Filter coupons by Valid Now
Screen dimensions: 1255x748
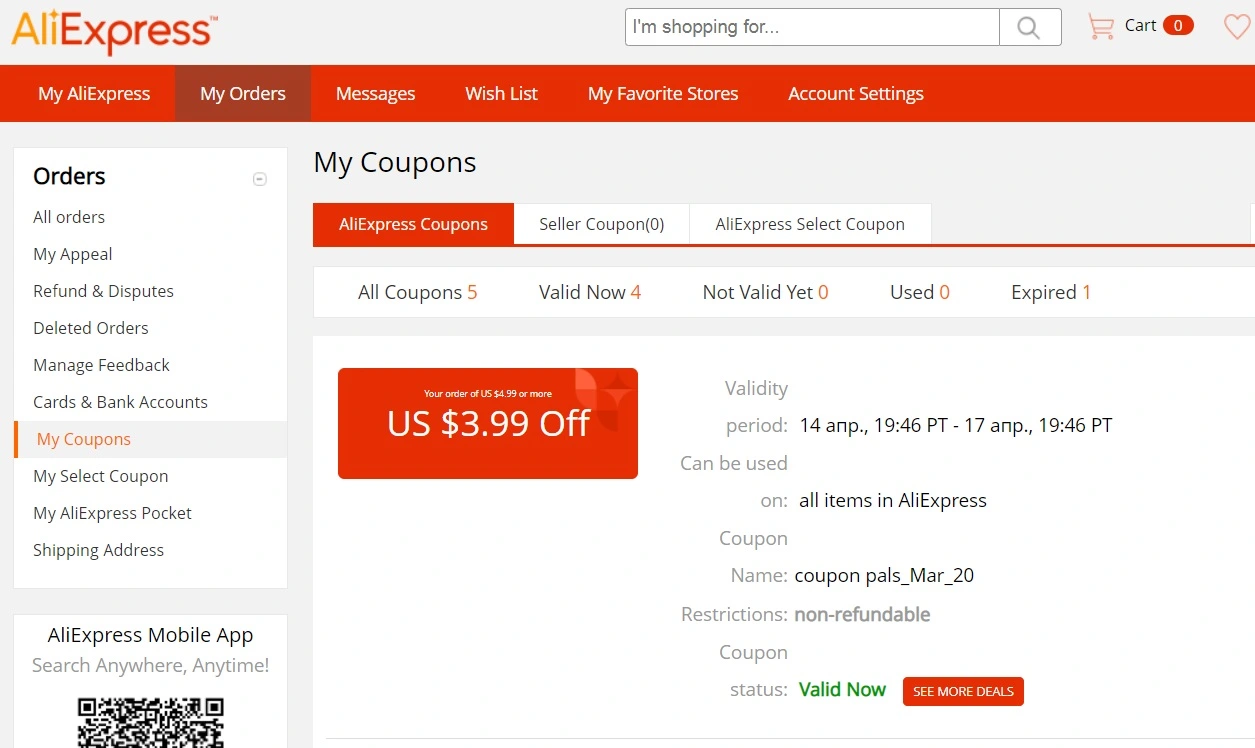click(x=590, y=292)
